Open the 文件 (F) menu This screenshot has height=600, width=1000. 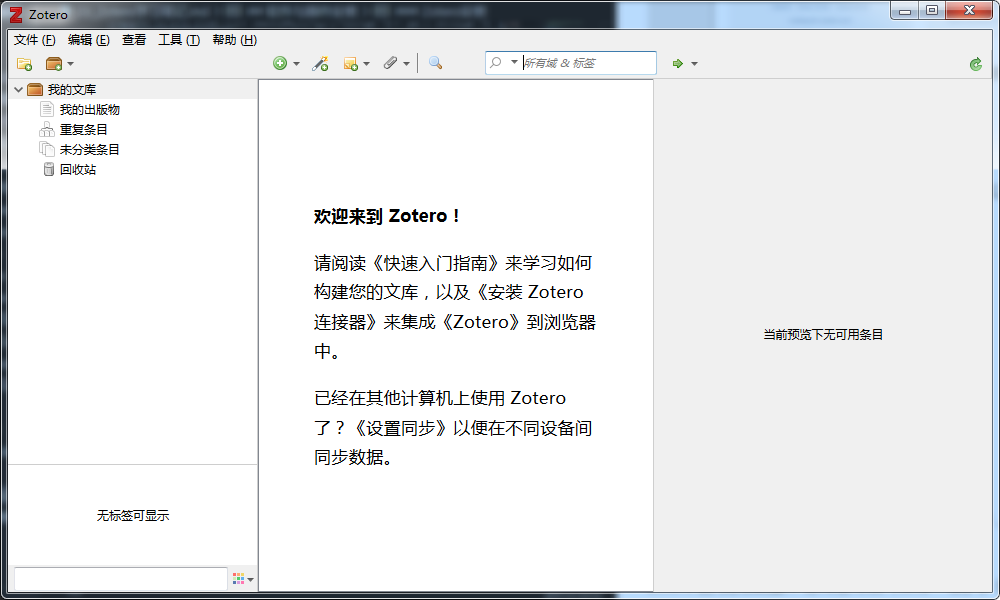point(34,40)
